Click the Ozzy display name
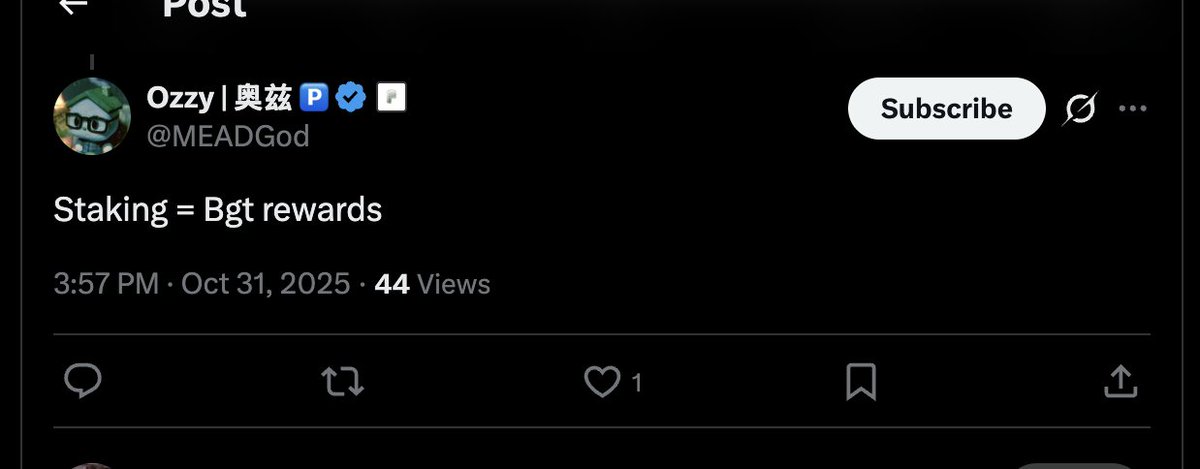The width and height of the screenshot is (1200, 469). (219, 98)
